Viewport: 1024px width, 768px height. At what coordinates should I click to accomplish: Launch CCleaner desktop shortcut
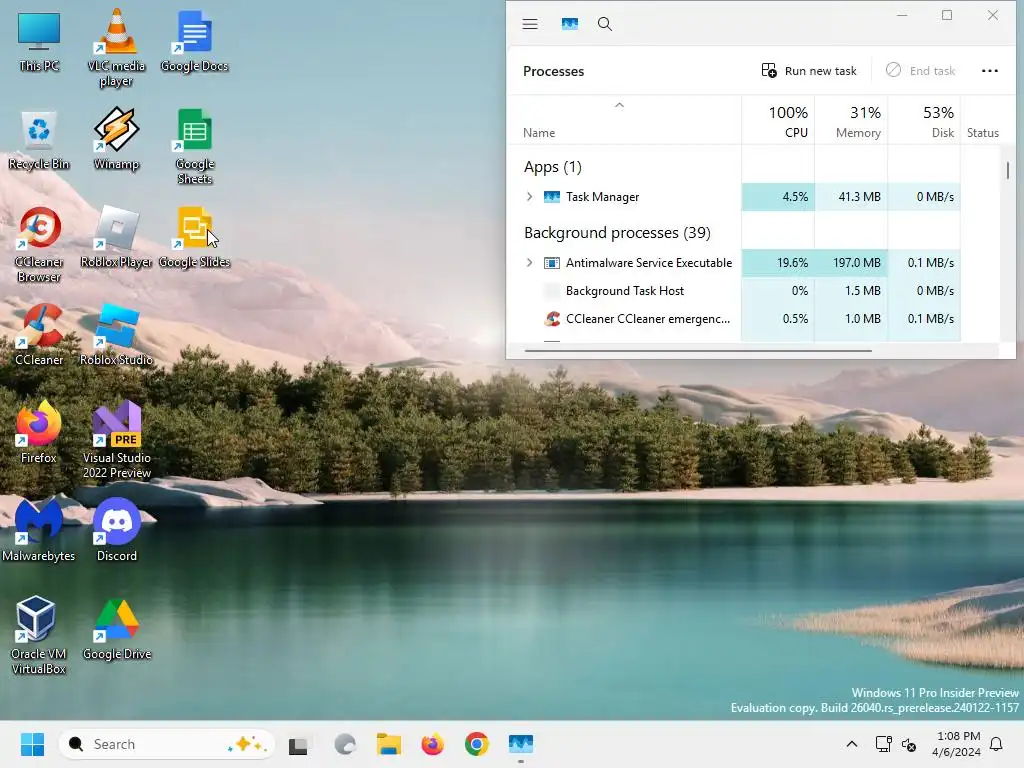pyautogui.click(x=39, y=336)
